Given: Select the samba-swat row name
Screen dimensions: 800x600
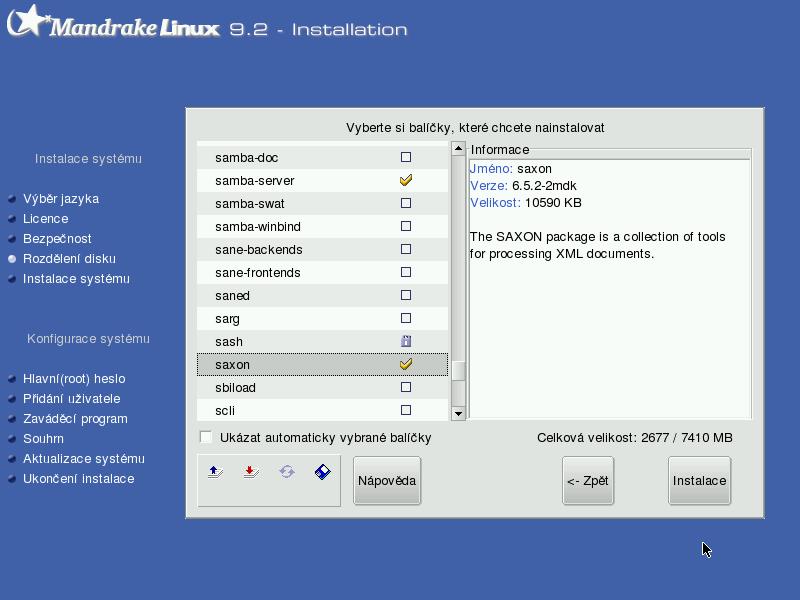Looking at the screenshot, I should coord(249,204).
